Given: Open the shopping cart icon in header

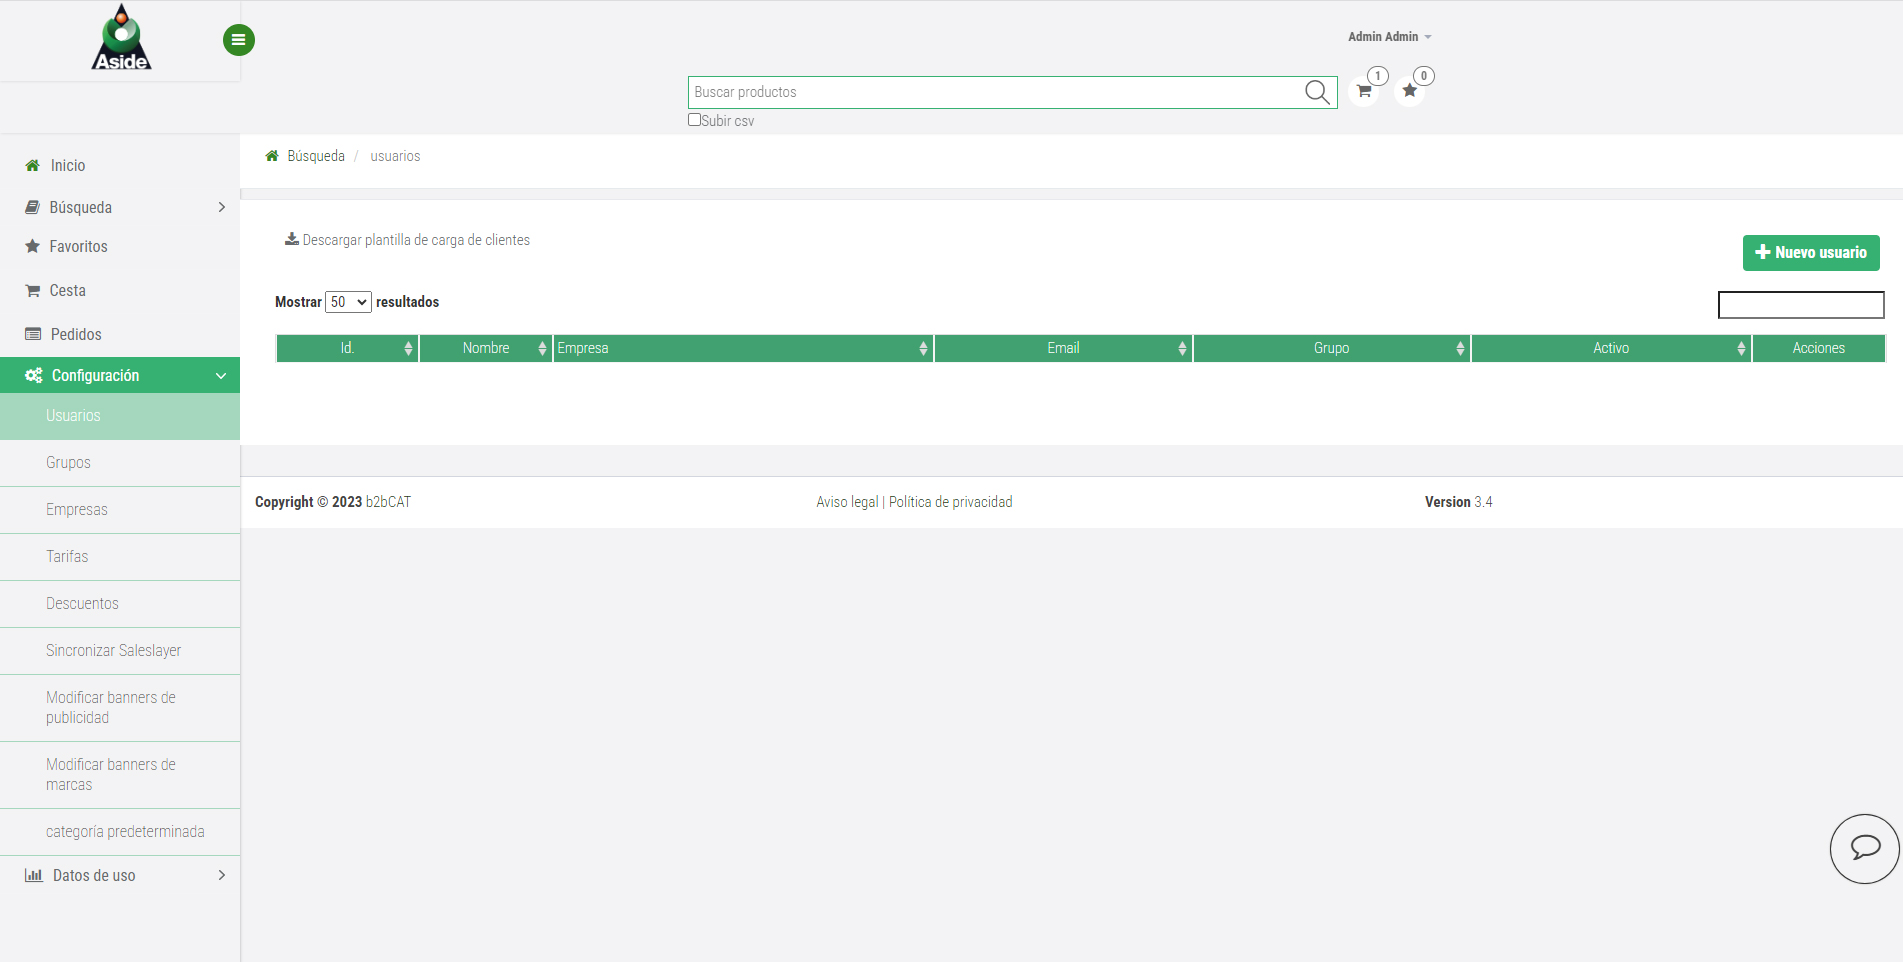Looking at the screenshot, I should point(1363,91).
